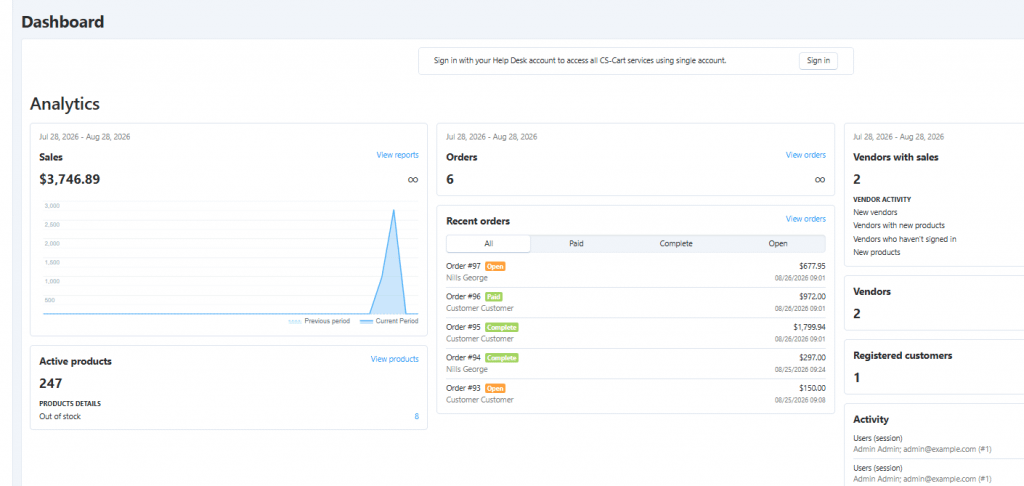Switch to the Complete orders tab
Screen dimensions: 1024x486
pyautogui.click(x=676, y=244)
